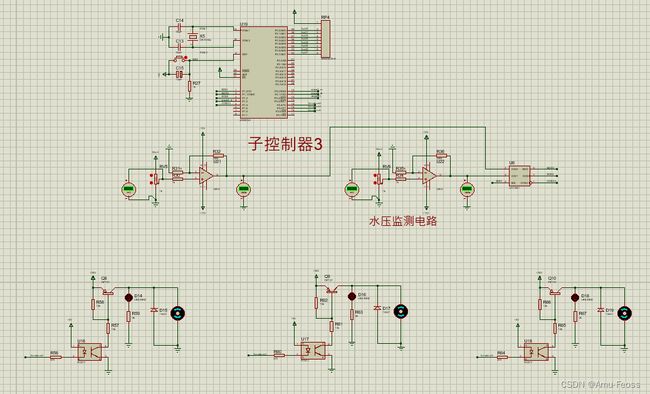Select feedback resistor R36 above right op-amp
This screenshot has height=394, width=650.
(x=441, y=156)
